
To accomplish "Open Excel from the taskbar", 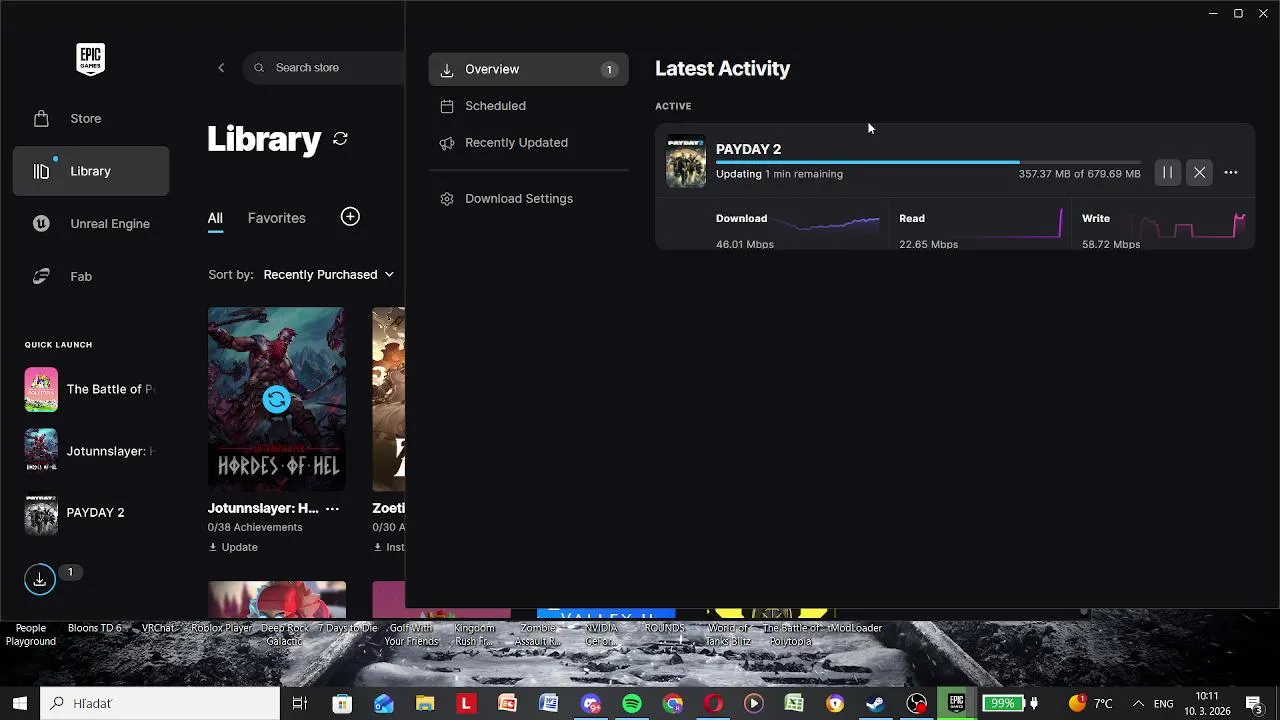I will pos(794,704).
